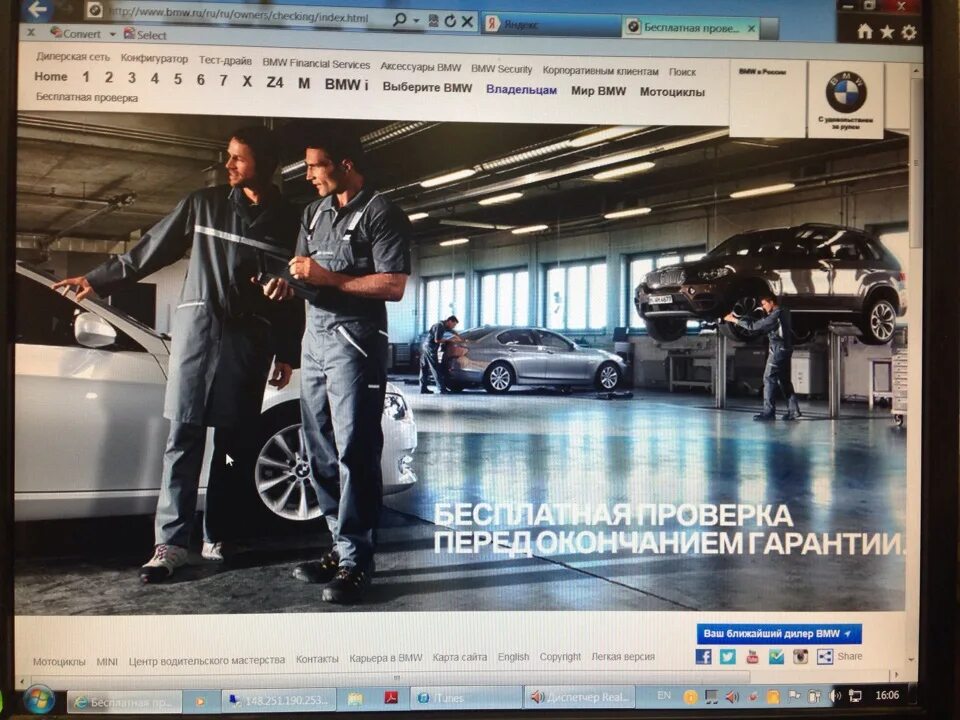Click the browser Back arrow button
The image size is (960, 720).
[37, 9]
